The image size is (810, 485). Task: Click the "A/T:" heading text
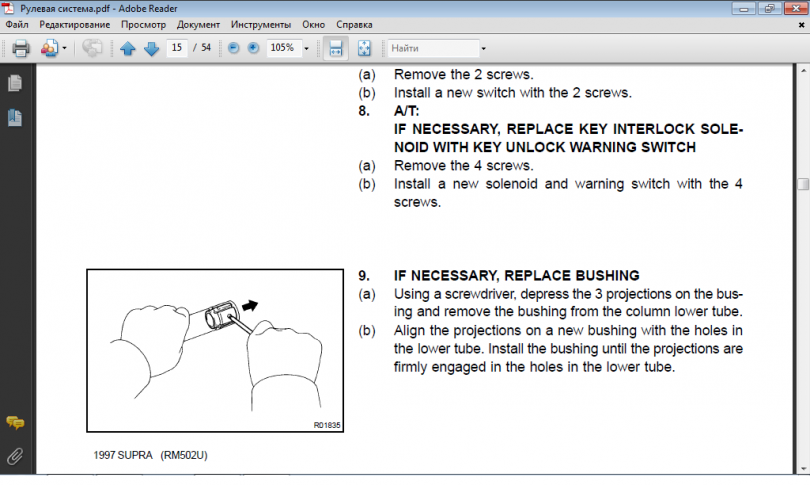point(407,111)
